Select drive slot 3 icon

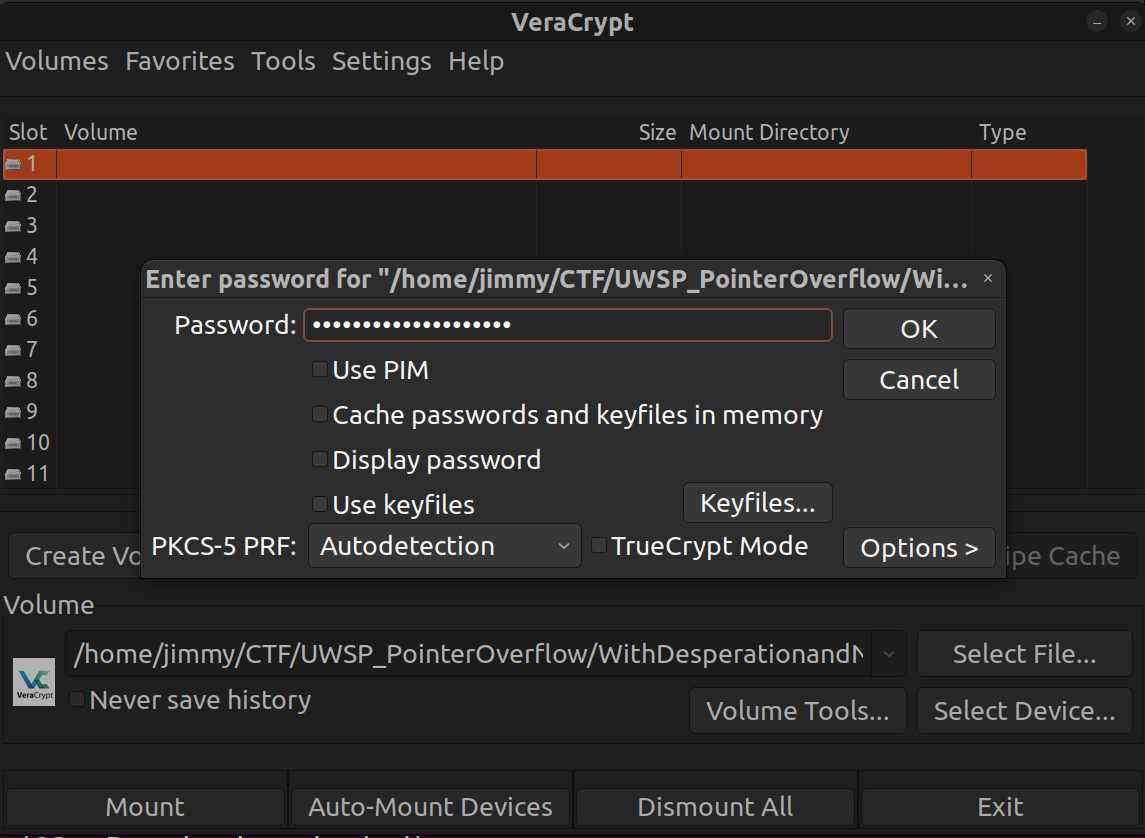[13, 226]
